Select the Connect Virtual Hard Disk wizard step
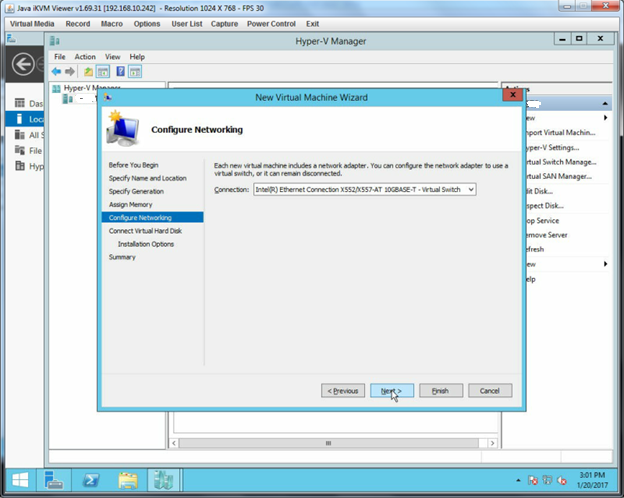Viewport: 624px width, 498px height. coord(145,230)
